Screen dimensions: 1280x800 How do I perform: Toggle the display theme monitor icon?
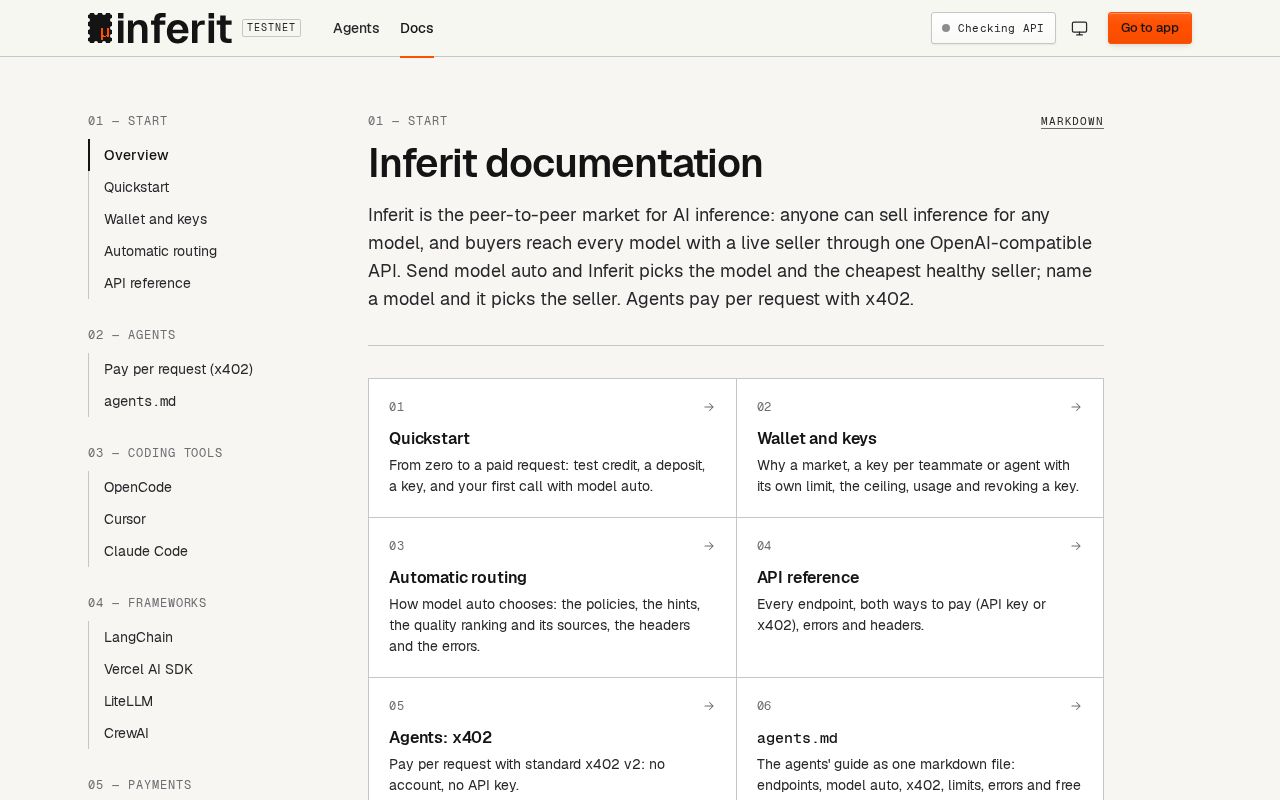1080,28
